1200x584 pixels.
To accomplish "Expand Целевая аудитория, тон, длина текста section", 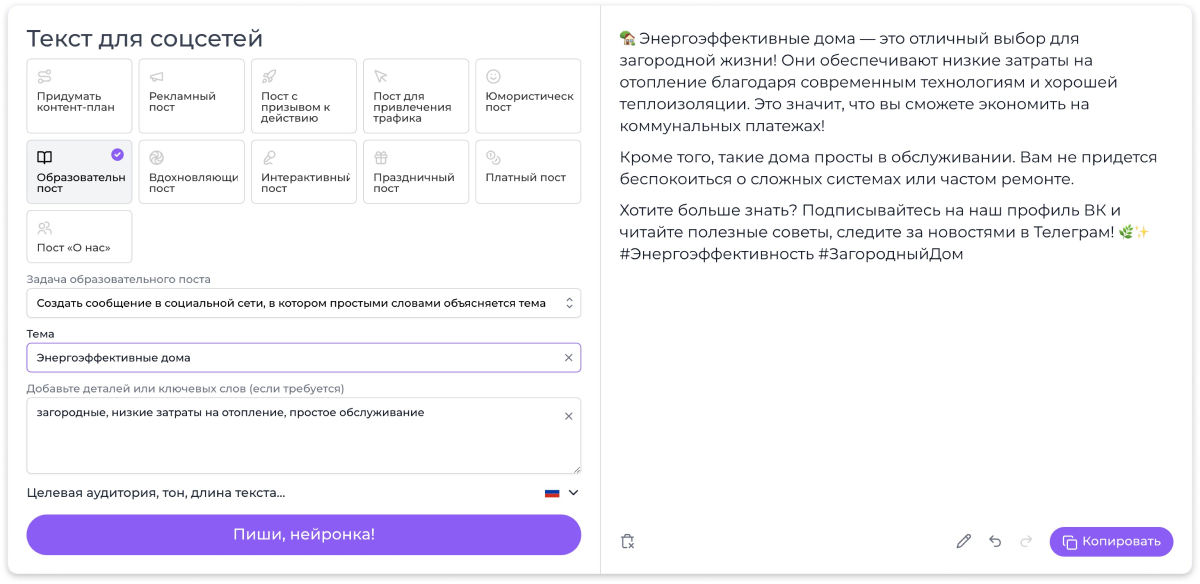I will pos(156,493).
